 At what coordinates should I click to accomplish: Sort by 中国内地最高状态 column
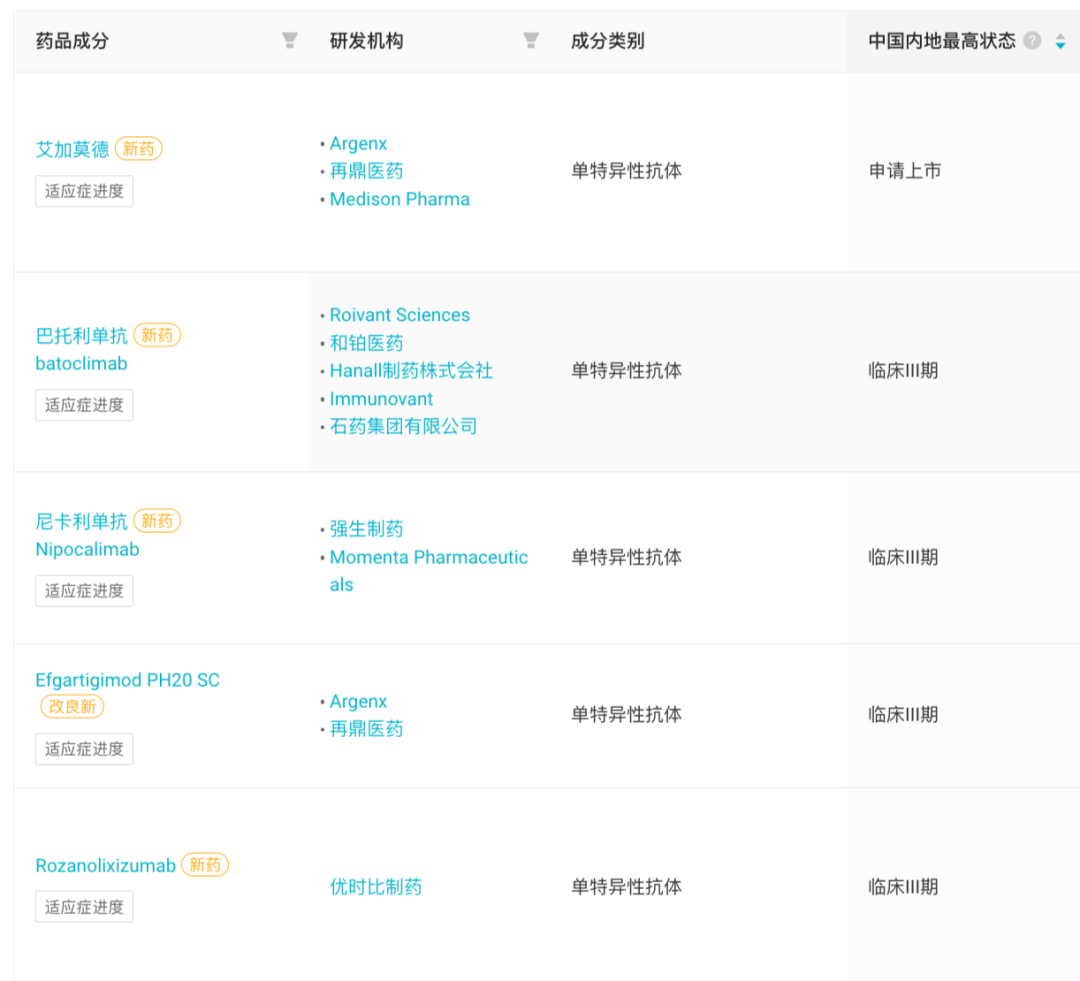pos(1060,41)
